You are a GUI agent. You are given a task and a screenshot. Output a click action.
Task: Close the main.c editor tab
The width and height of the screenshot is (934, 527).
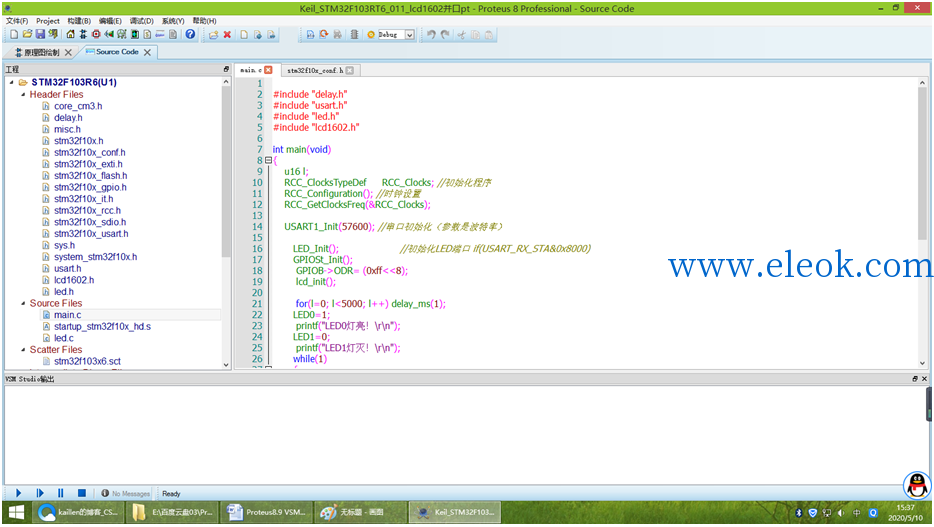[x=268, y=70]
